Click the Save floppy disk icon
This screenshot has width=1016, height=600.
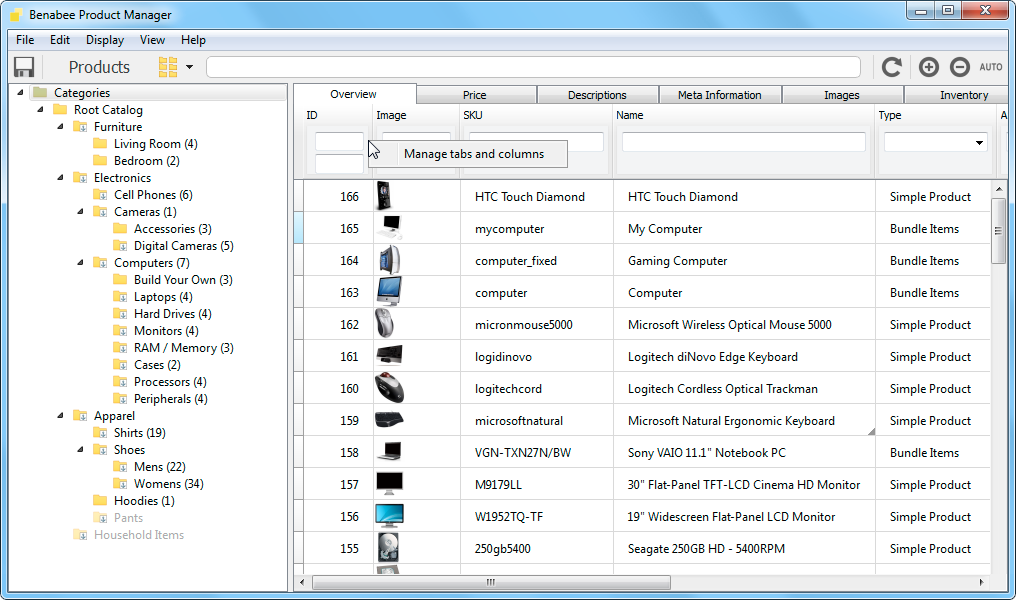click(x=24, y=67)
